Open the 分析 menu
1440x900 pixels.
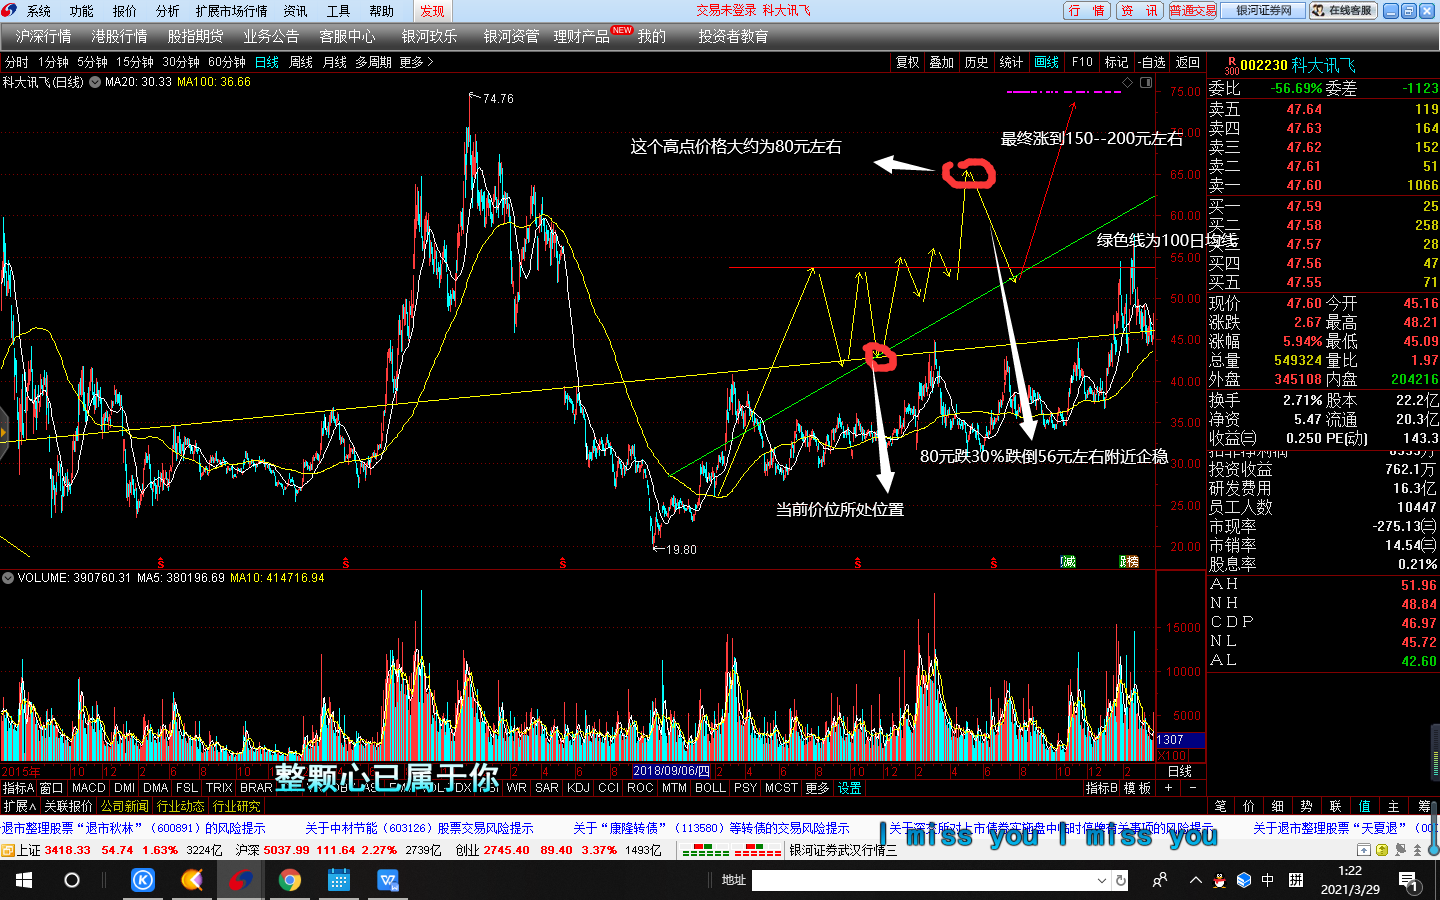point(167,11)
